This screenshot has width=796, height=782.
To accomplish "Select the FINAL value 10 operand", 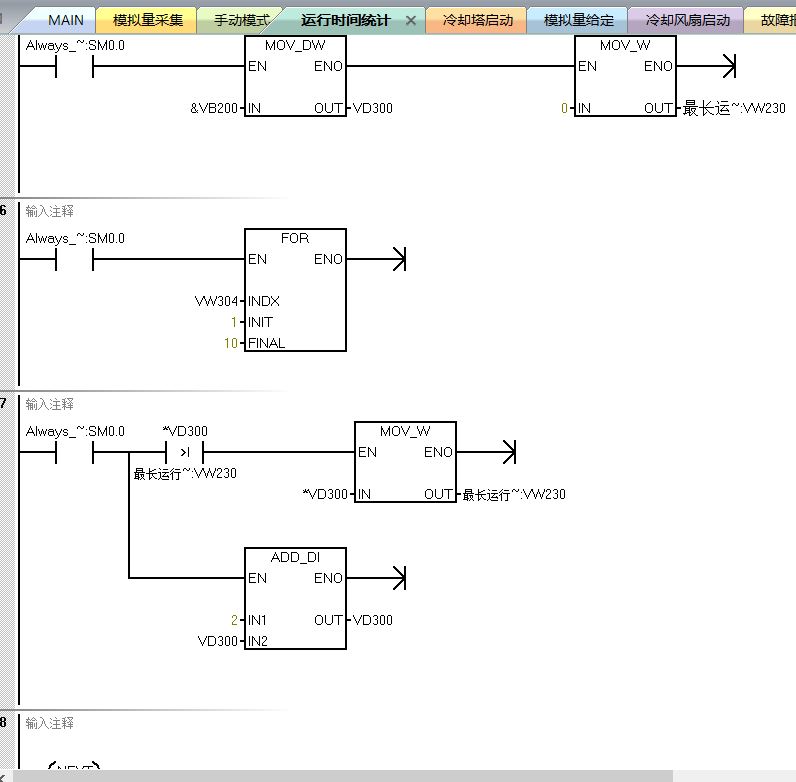I will pyautogui.click(x=231, y=343).
